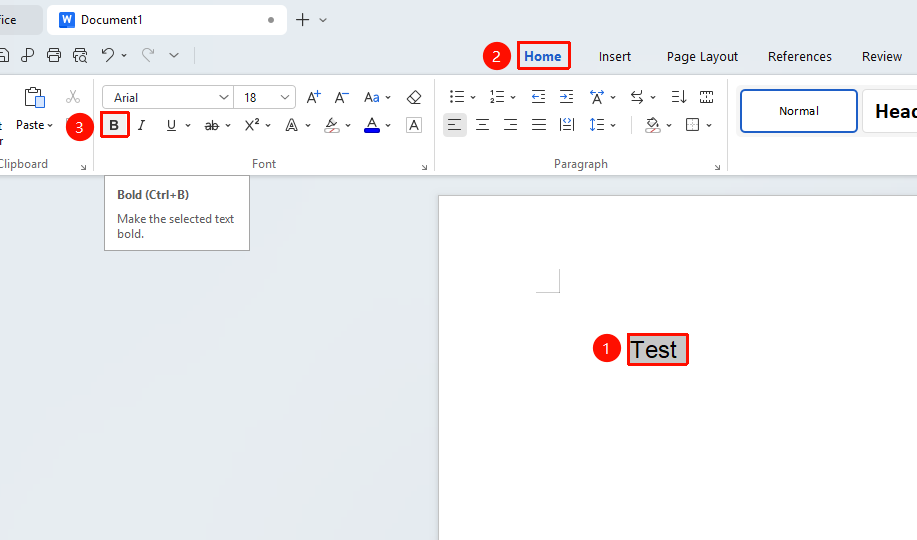Click the Cut scissors icon
Image resolution: width=917 pixels, height=540 pixels.
click(73, 97)
